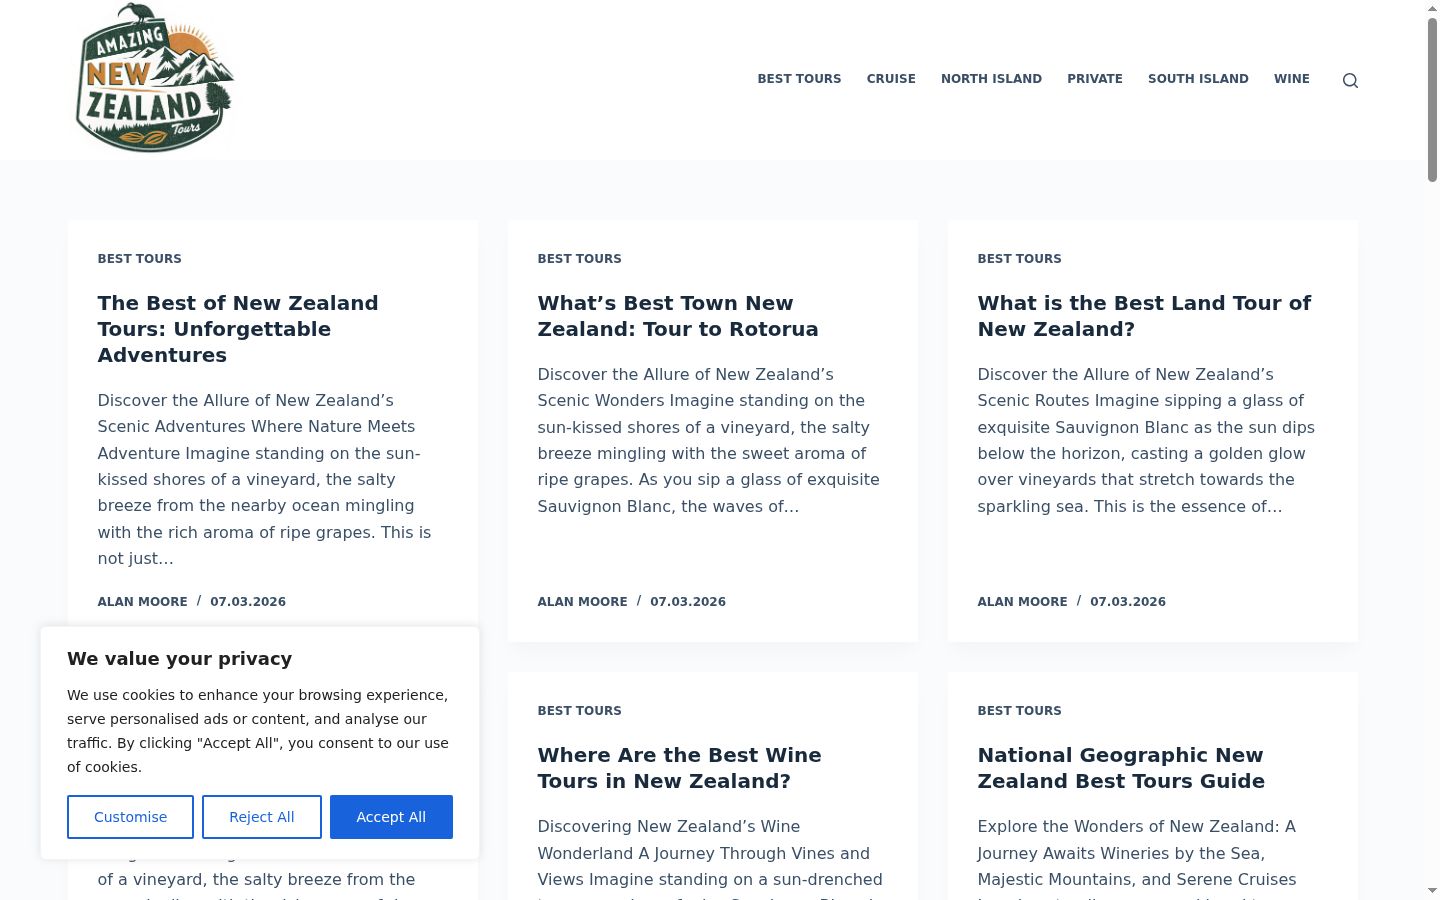Open the WINE navigation link
The image size is (1440, 900).
point(1291,79)
